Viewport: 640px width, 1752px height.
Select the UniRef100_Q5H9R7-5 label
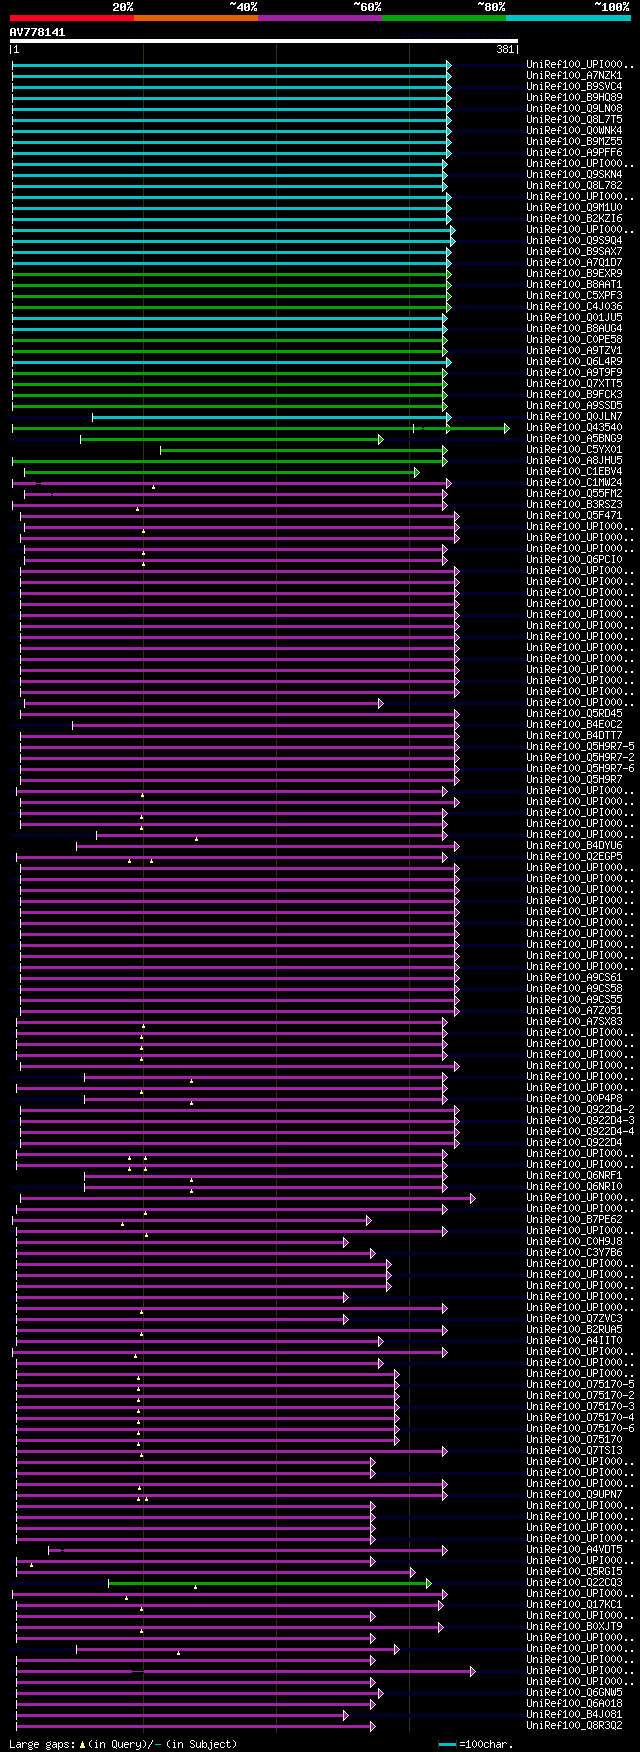pyautogui.click(x=580, y=746)
